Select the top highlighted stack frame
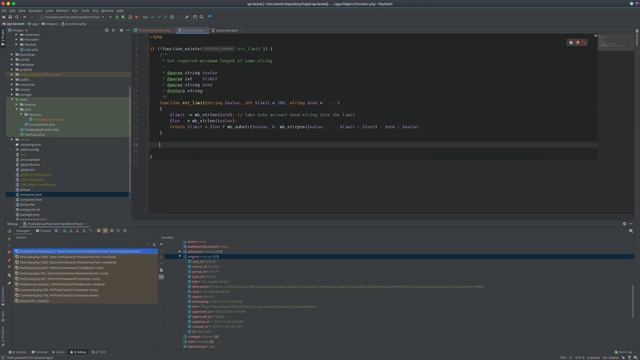This screenshot has width=640, height=360. 86,251
